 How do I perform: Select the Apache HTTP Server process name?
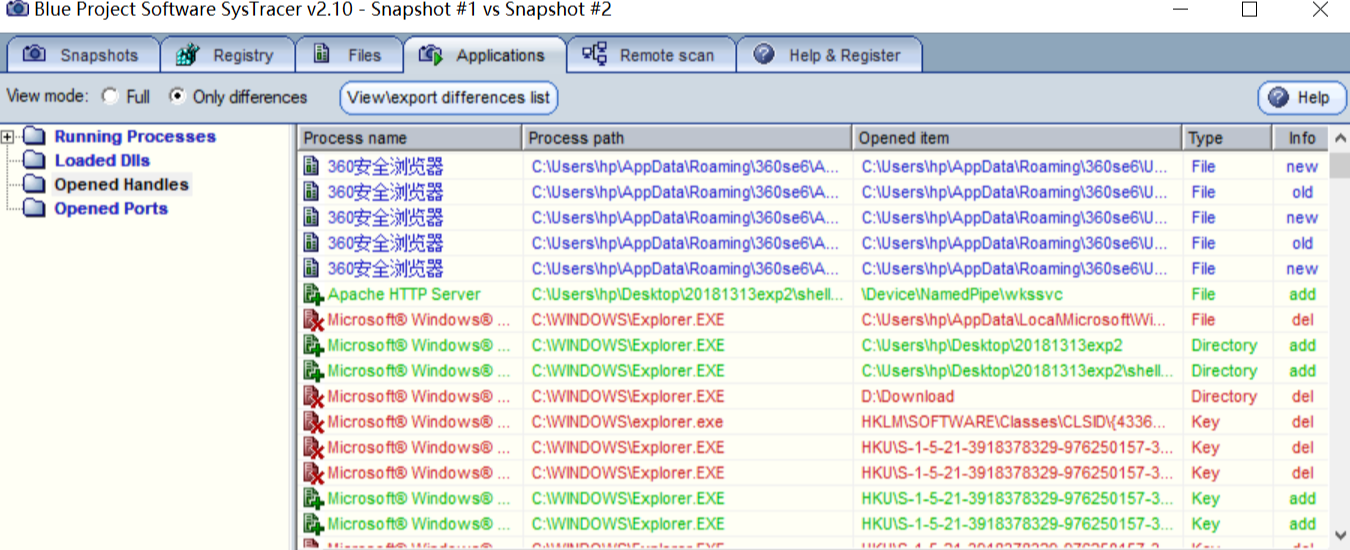tap(404, 294)
